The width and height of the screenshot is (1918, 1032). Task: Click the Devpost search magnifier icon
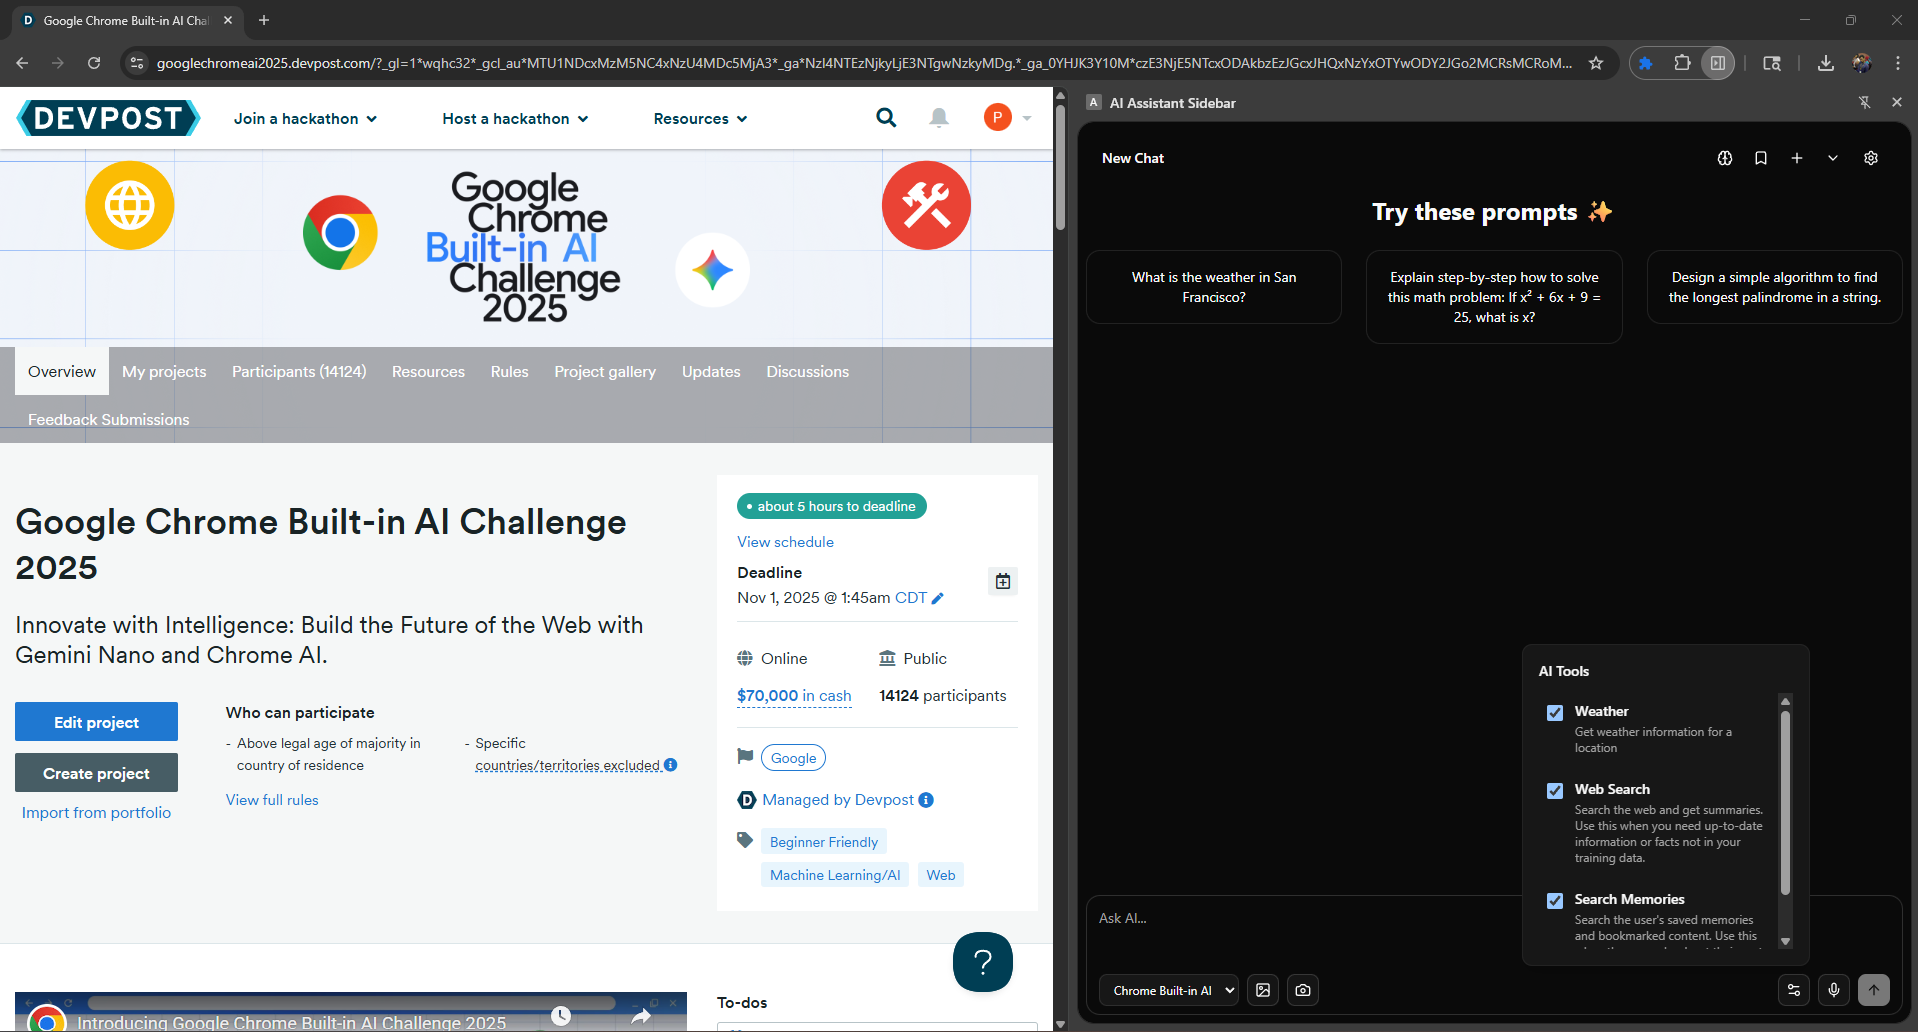coord(886,118)
